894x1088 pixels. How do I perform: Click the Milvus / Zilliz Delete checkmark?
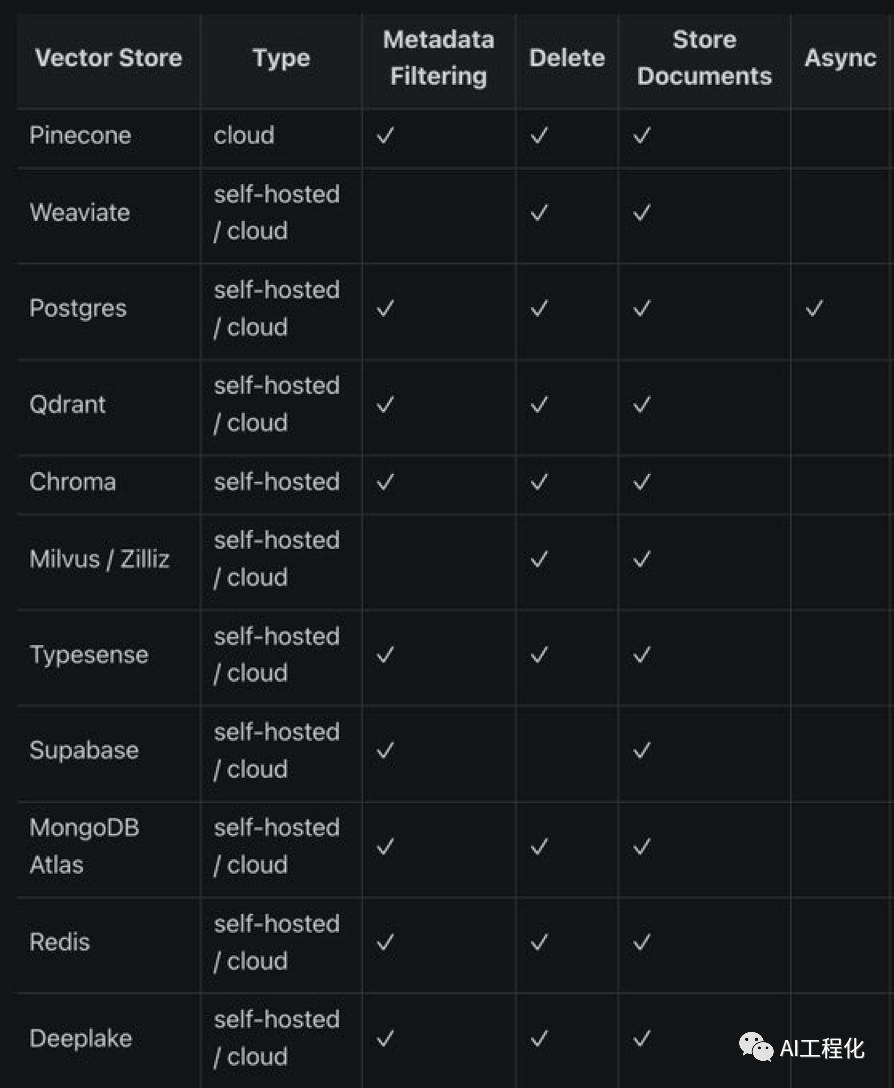(539, 558)
